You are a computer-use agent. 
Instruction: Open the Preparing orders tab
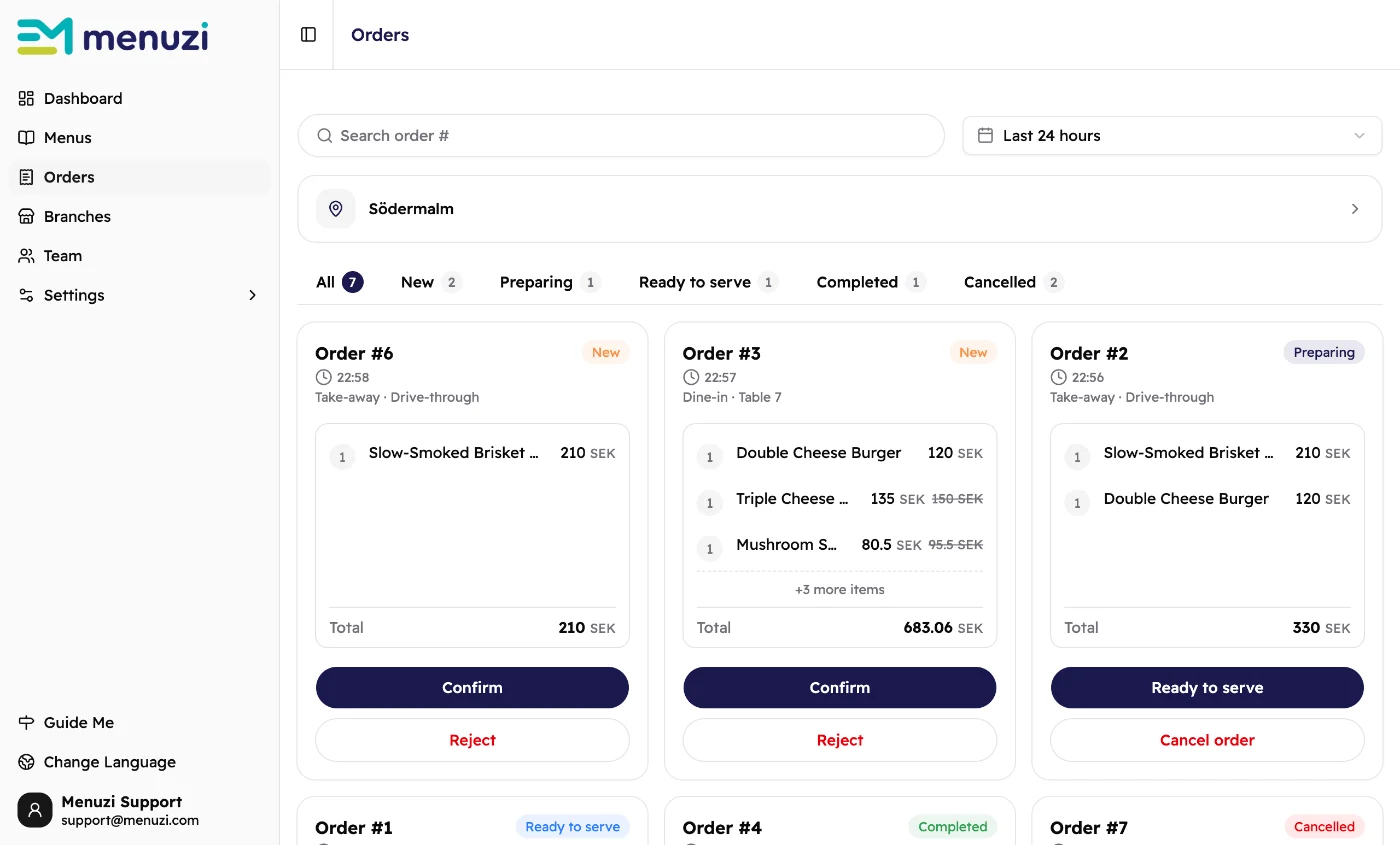pyautogui.click(x=550, y=282)
